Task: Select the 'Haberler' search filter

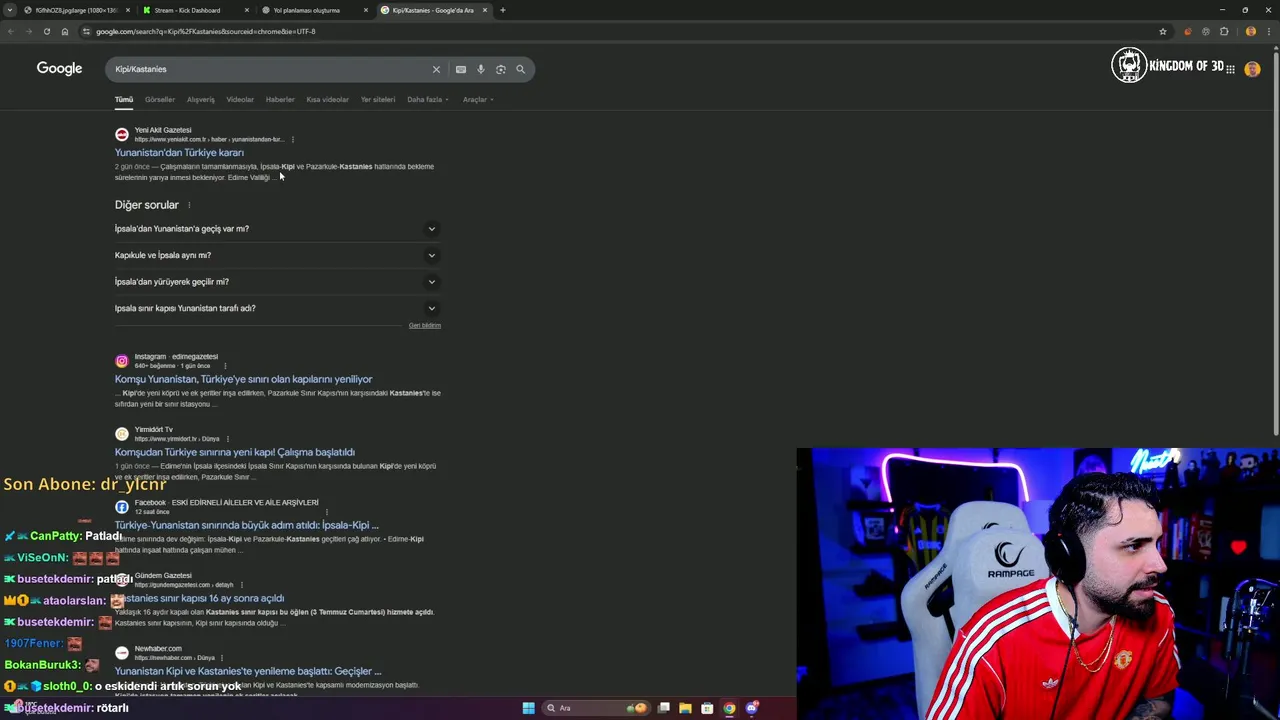Action: click(280, 99)
